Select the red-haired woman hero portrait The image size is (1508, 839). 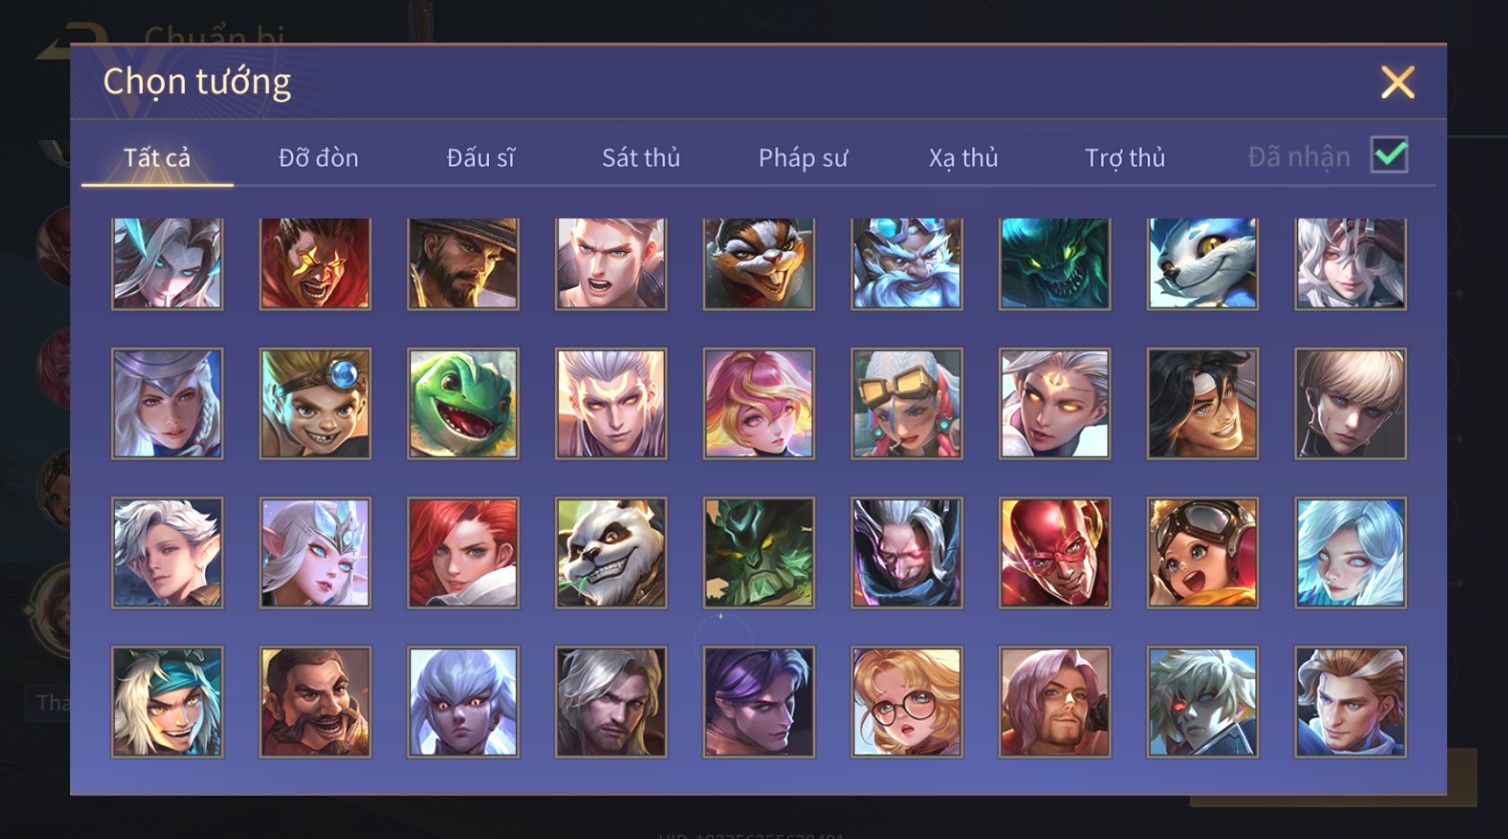pos(463,553)
